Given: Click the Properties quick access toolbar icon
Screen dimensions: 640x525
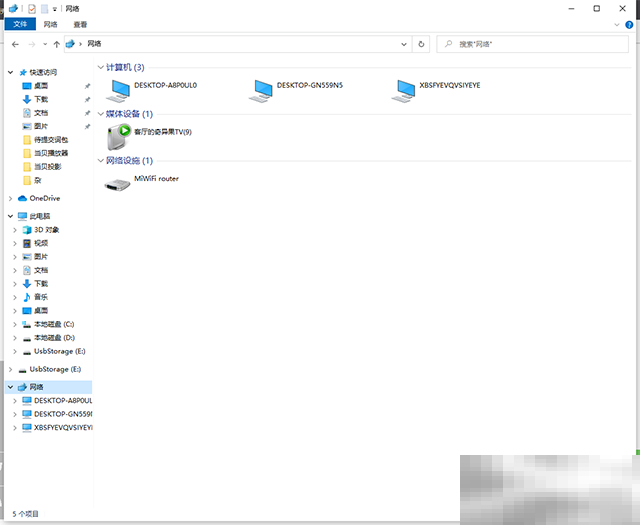Looking at the screenshot, I should tap(32, 9).
